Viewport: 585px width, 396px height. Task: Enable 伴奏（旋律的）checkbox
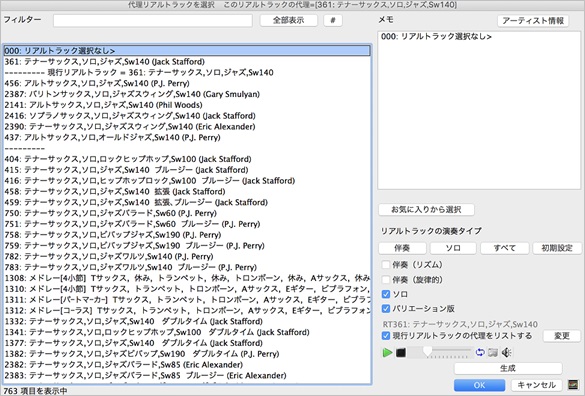tap(386, 280)
